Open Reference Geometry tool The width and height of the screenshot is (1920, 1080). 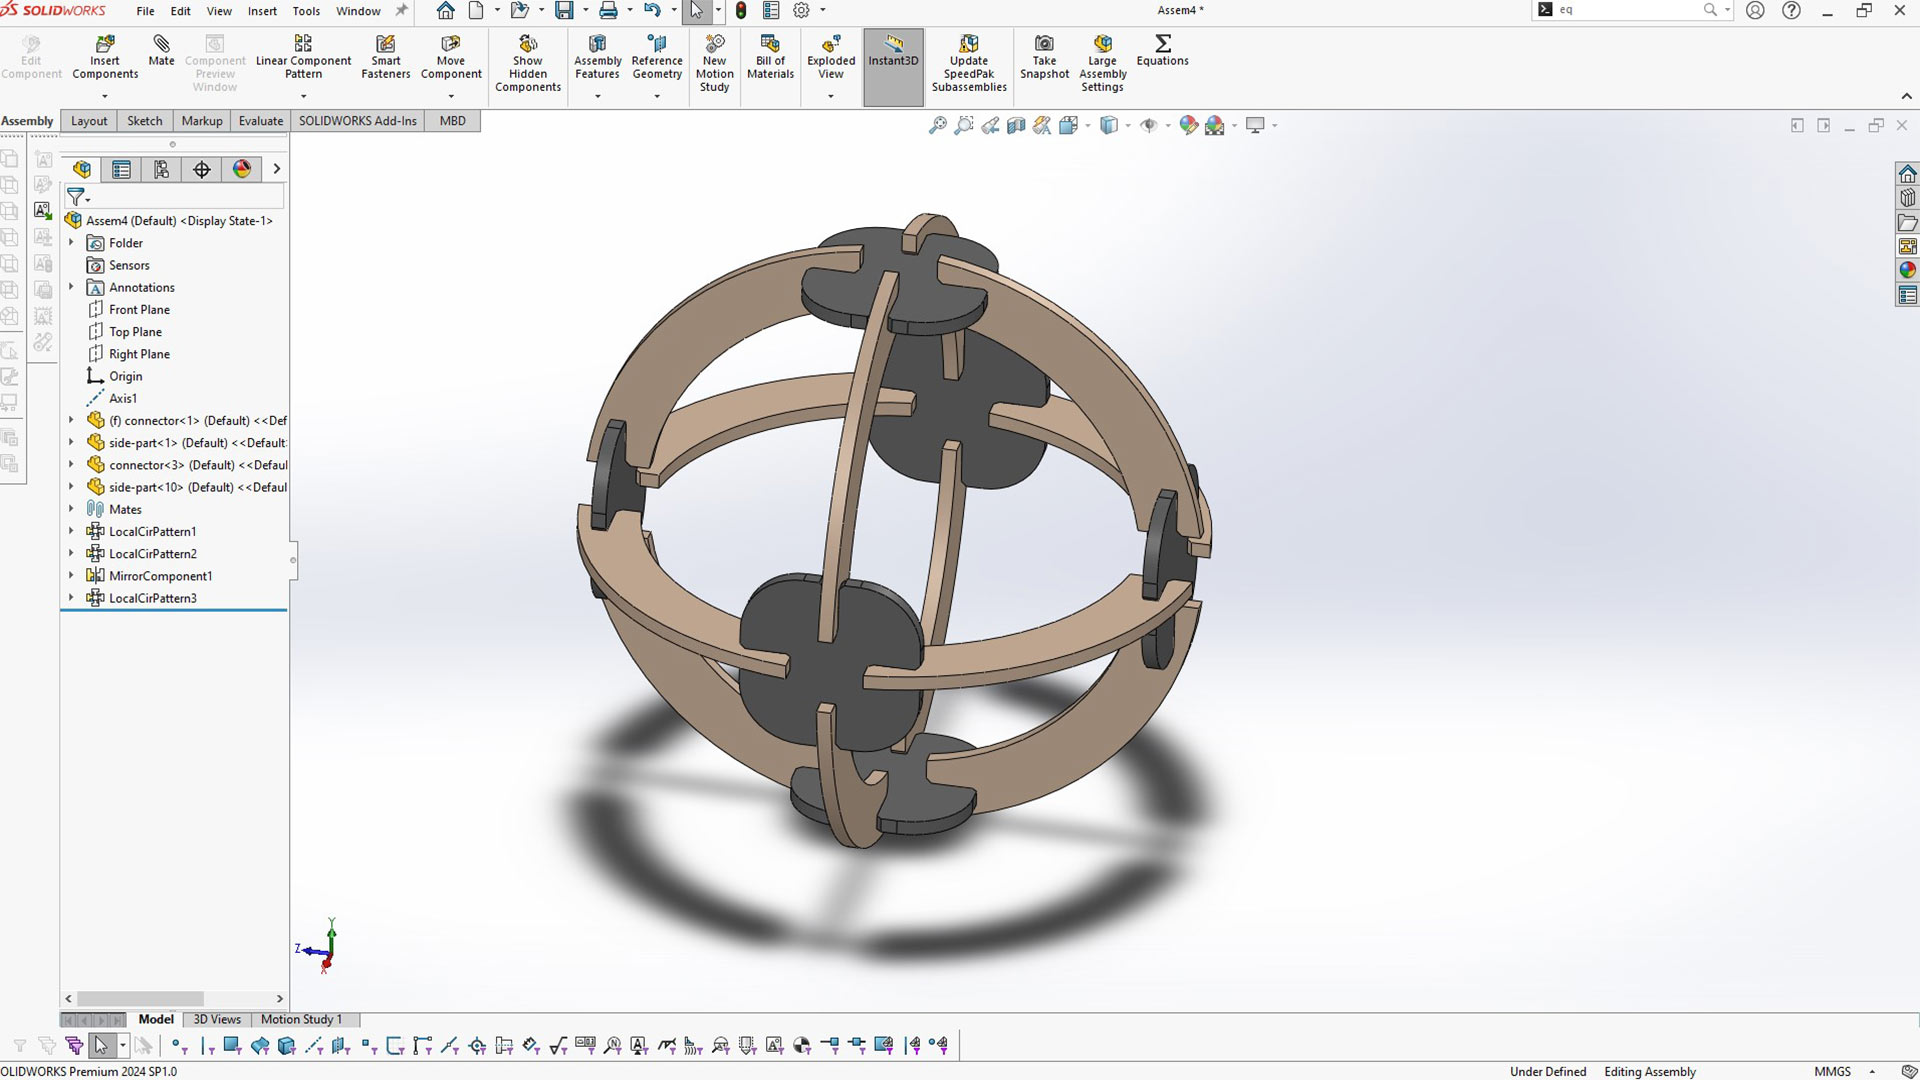pyautogui.click(x=657, y=58)
